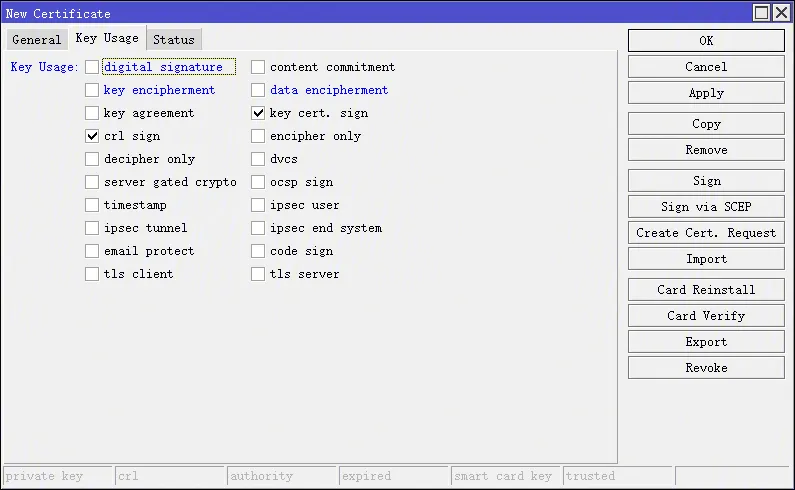Click the Card Verify button
The height and width of the screenshot is (490, 795).
[x=706, y=316]
